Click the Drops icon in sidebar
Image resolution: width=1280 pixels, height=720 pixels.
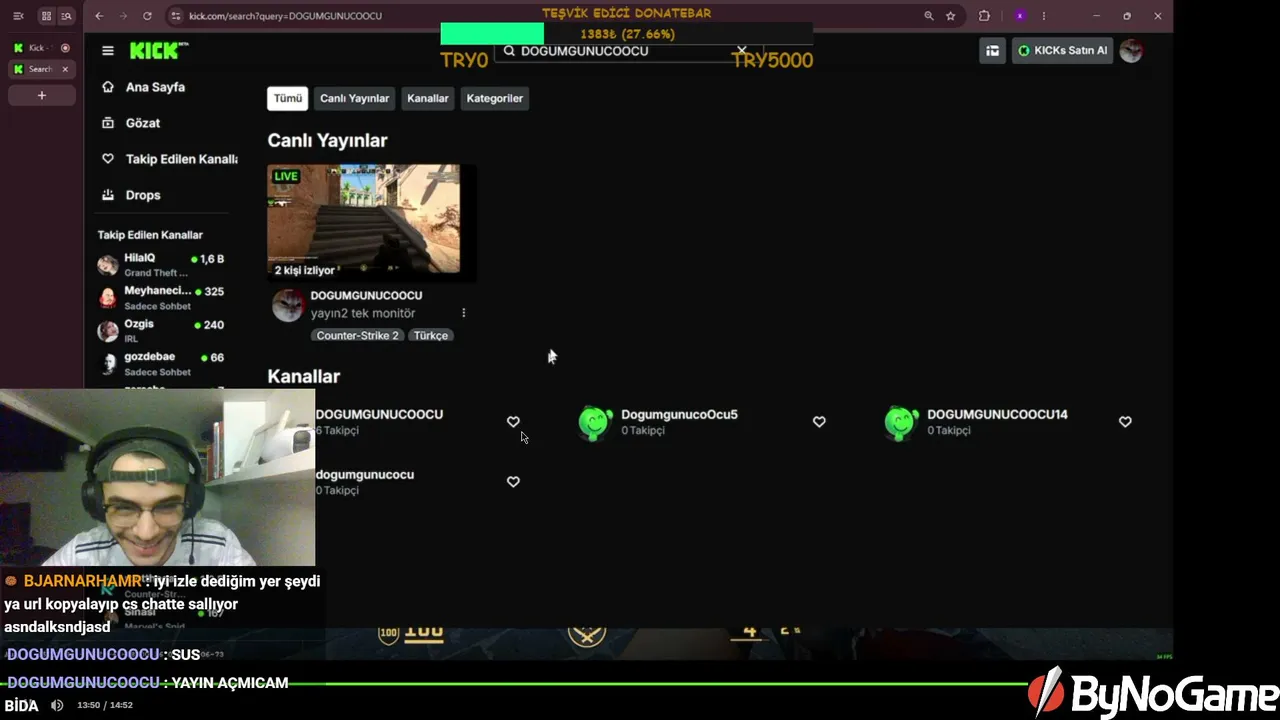coord(108,195)
